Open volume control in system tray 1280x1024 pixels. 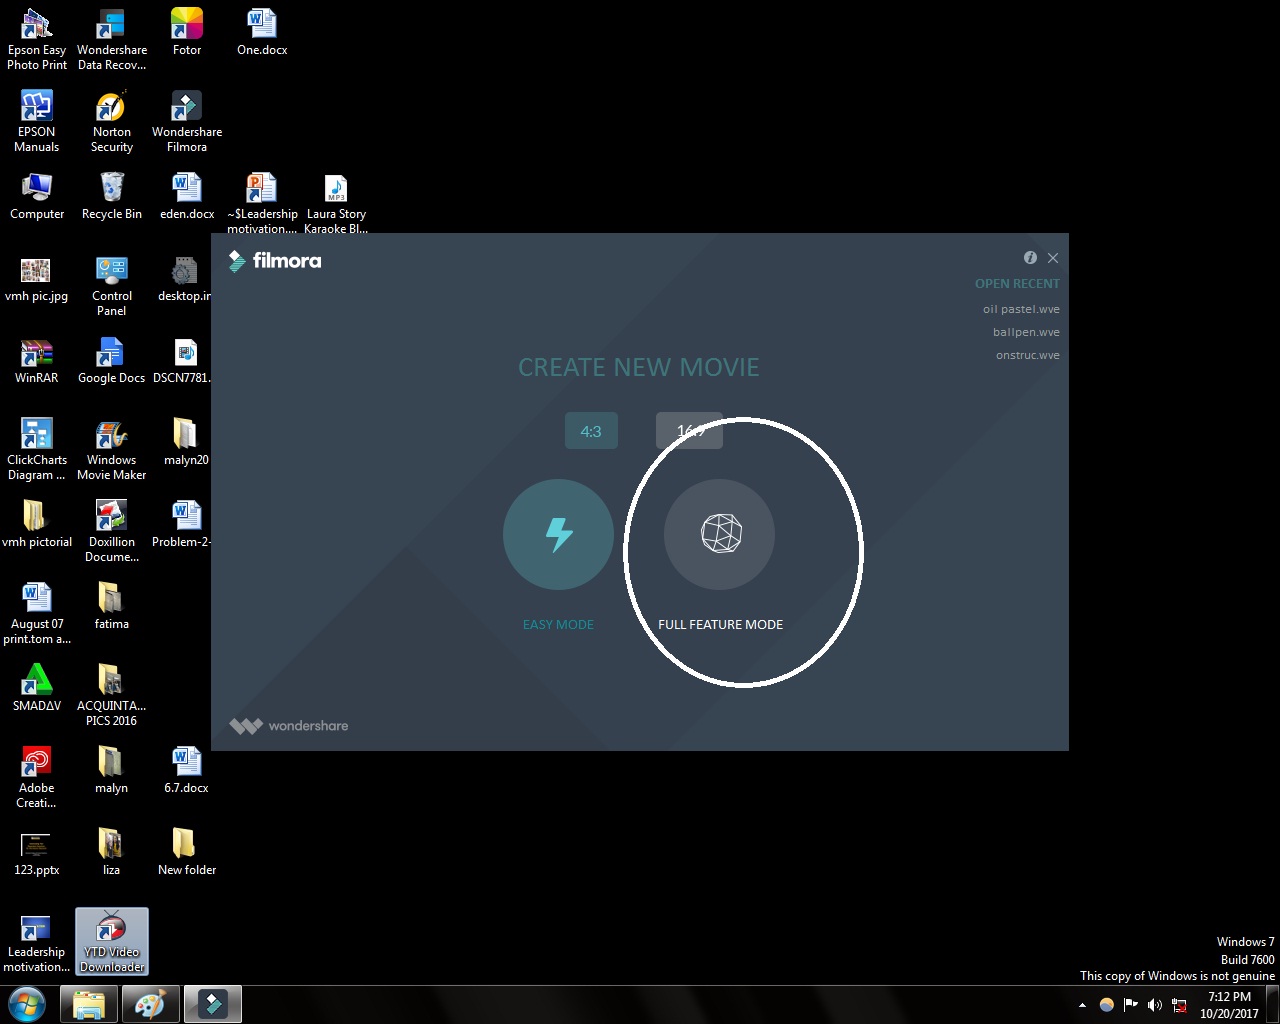[1155, 1005]
